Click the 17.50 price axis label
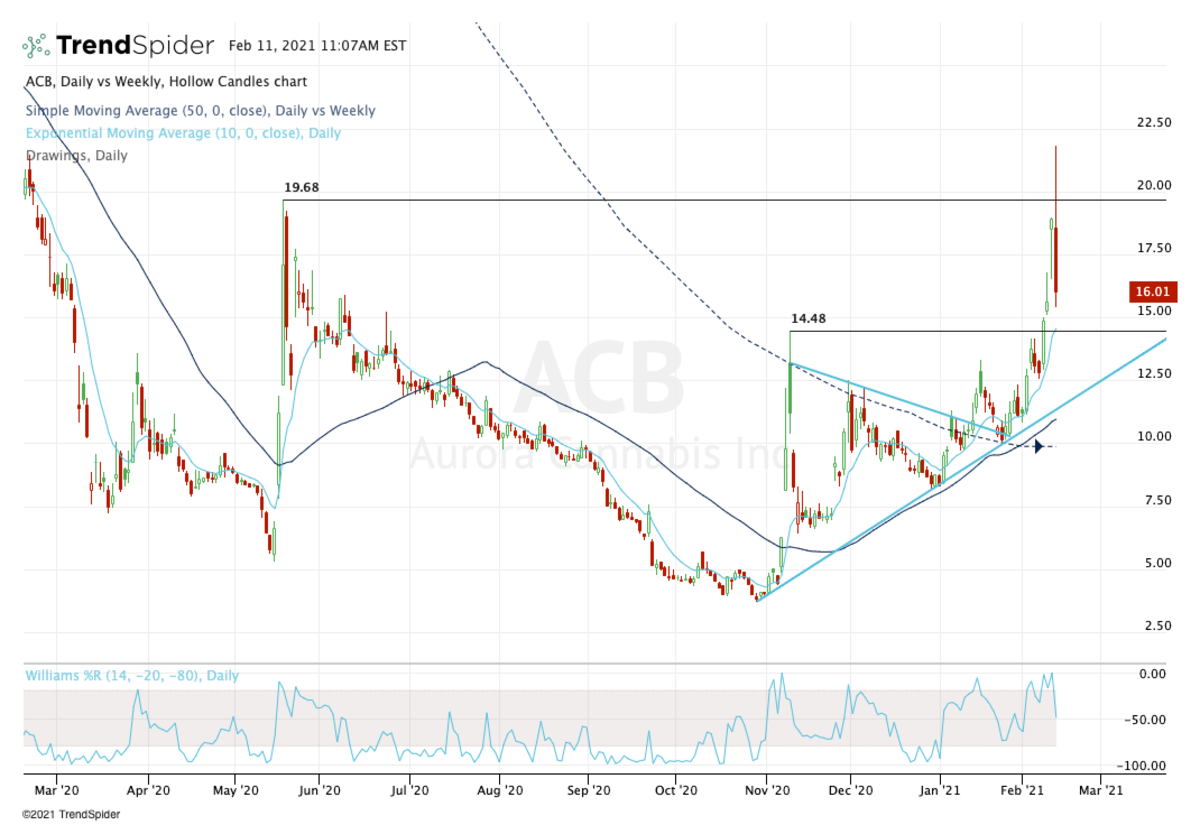Screen dimensions: 1200x825 pos(1152,248)
